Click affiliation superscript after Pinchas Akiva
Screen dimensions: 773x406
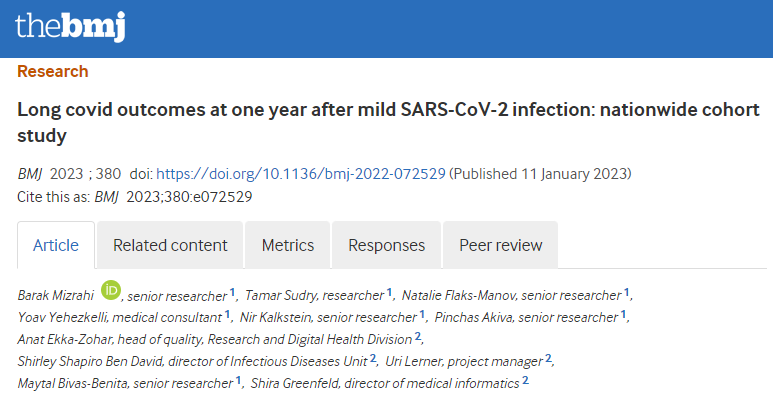[x=625, y=315]
